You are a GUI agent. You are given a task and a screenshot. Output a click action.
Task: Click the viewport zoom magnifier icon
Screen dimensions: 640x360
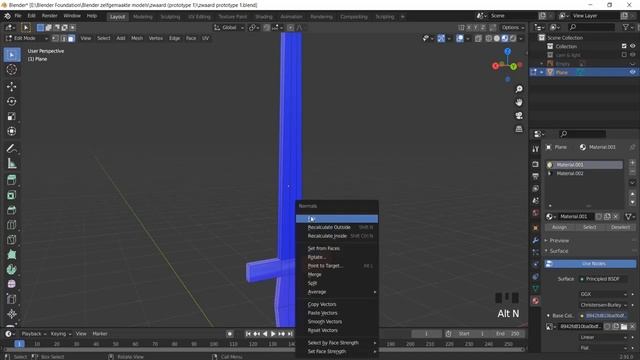[519, 89]
